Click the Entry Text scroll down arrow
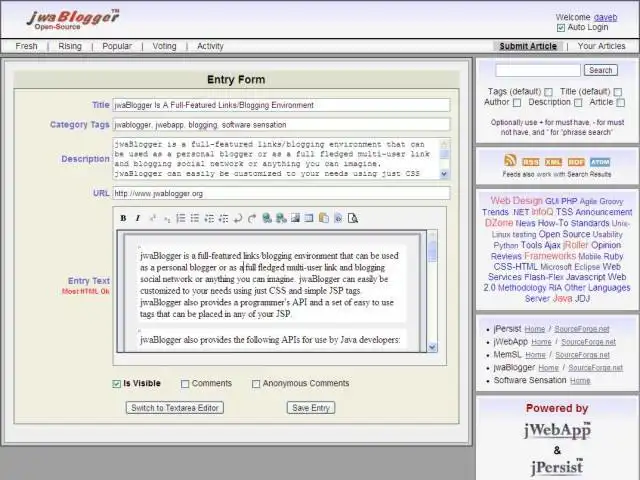The image size is (640, 480). pos(432,347)
